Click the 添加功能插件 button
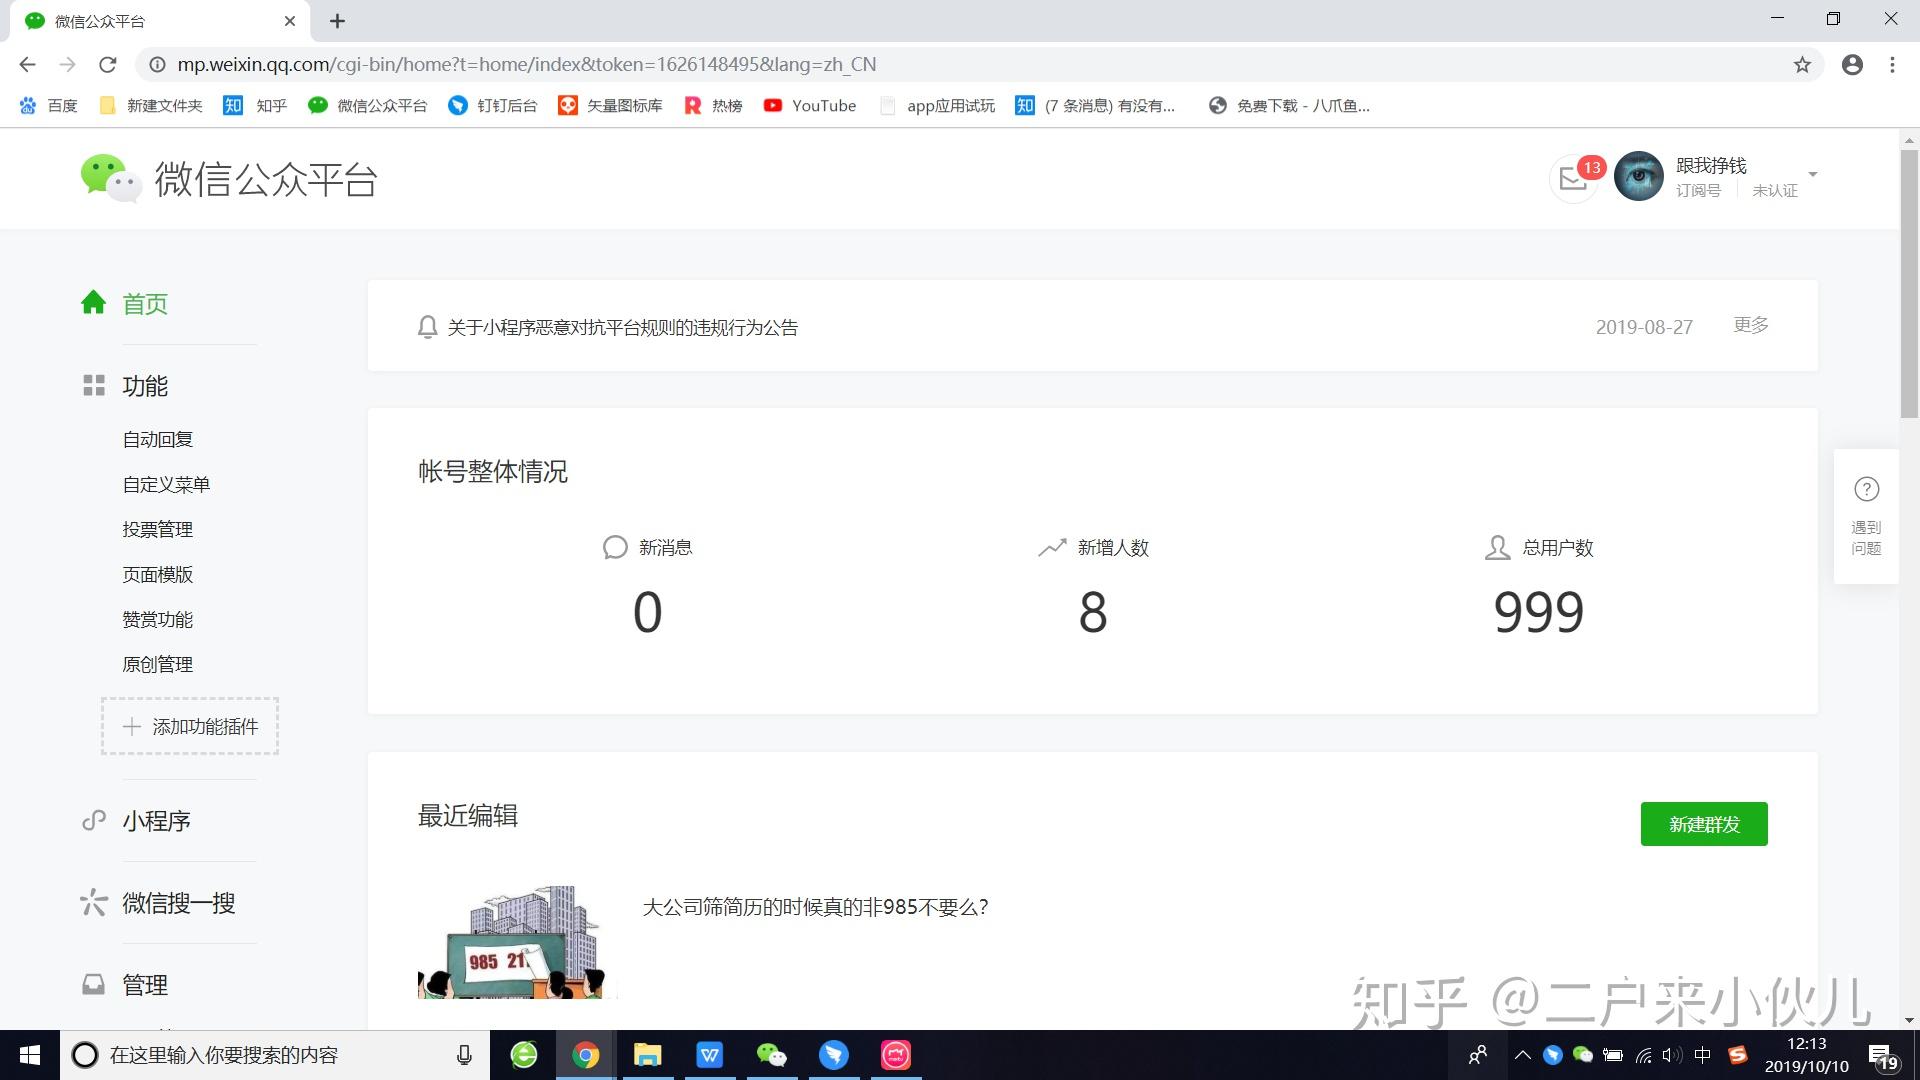Screen dimensions: 1920x1080 pyautogui.click(x=190, y=726)
